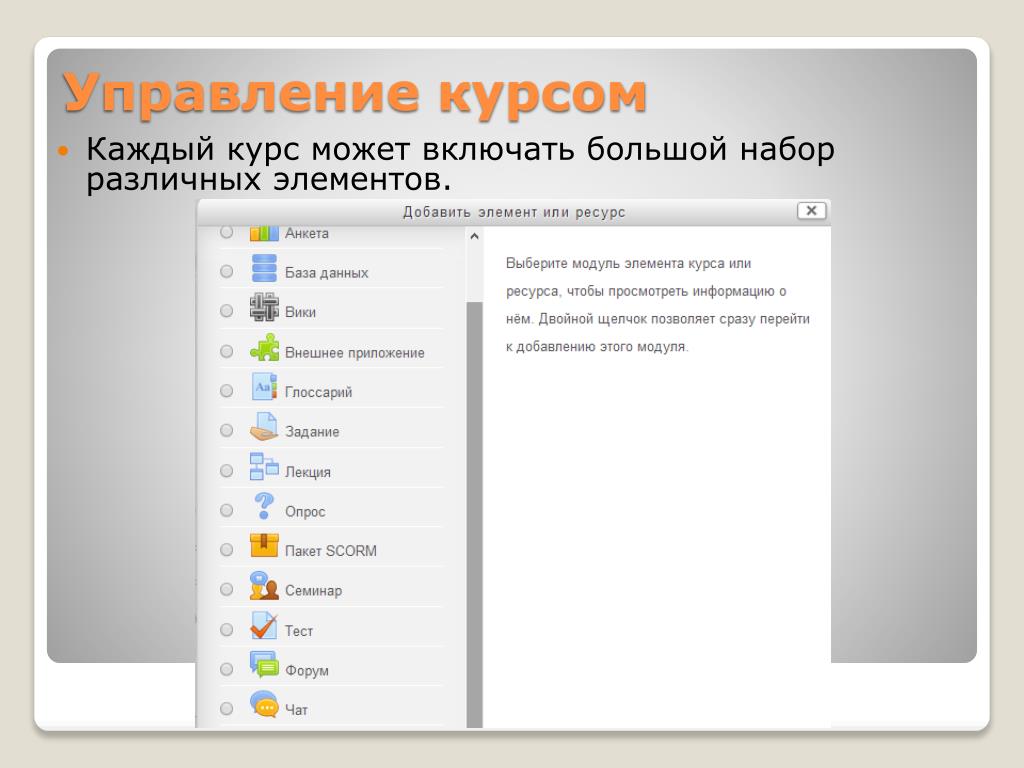Select the Опрос radio button
Image resolution: width=1024 pixels, height=768 pixels.
[227, 510]
